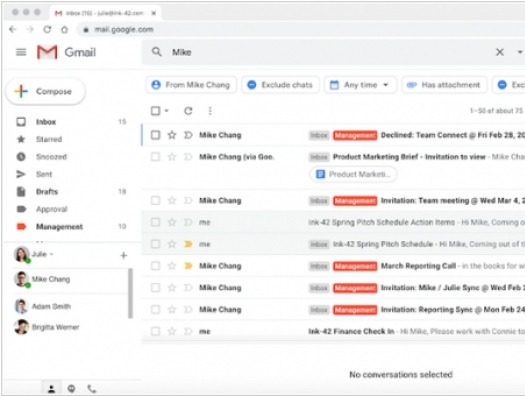Open the Product Marketi... attachment chip

(x=353, y=174)
